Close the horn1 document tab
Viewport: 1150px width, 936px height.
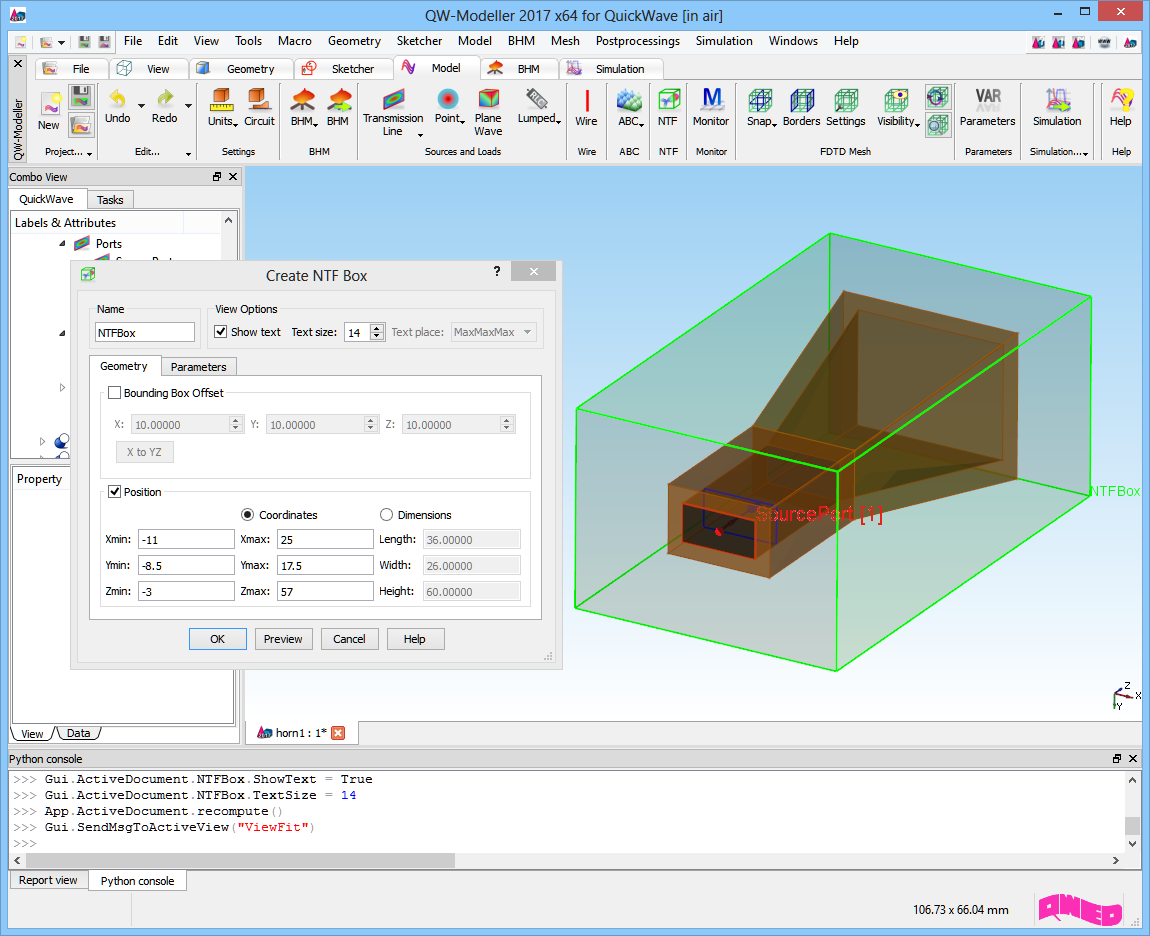tap(338, 733)
